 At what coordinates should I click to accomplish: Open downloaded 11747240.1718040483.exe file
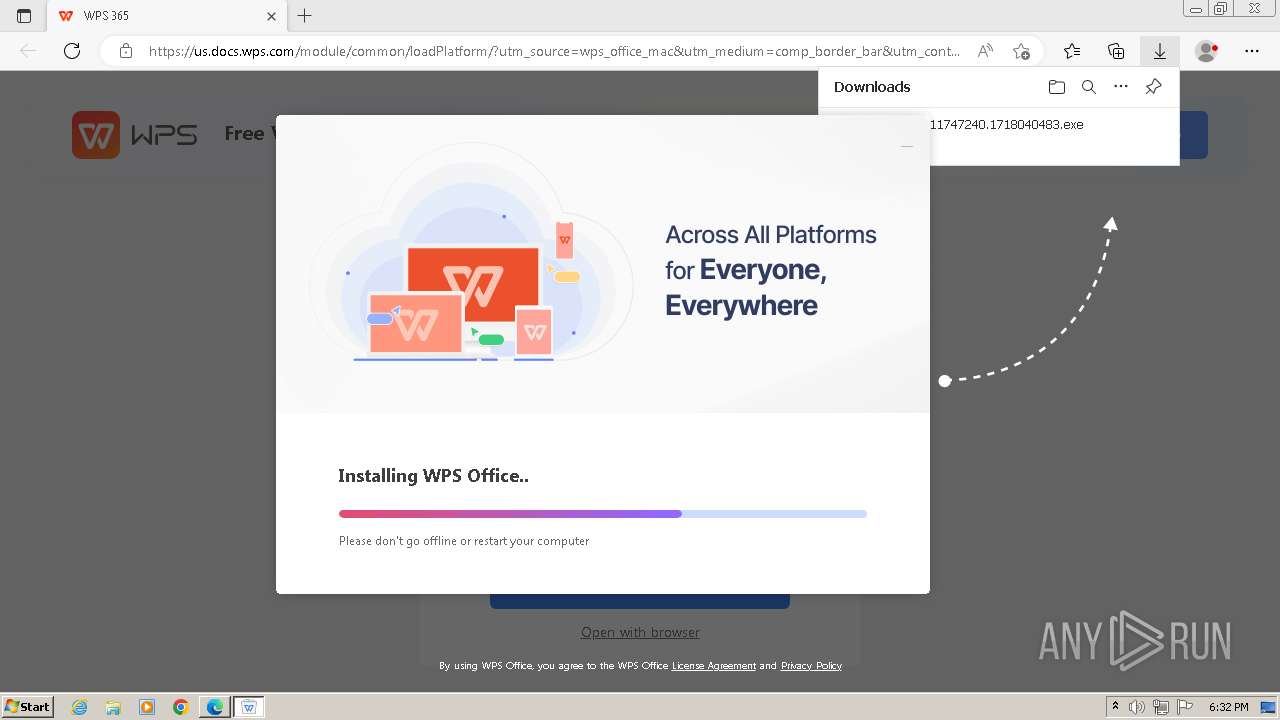pos(1006,125)
